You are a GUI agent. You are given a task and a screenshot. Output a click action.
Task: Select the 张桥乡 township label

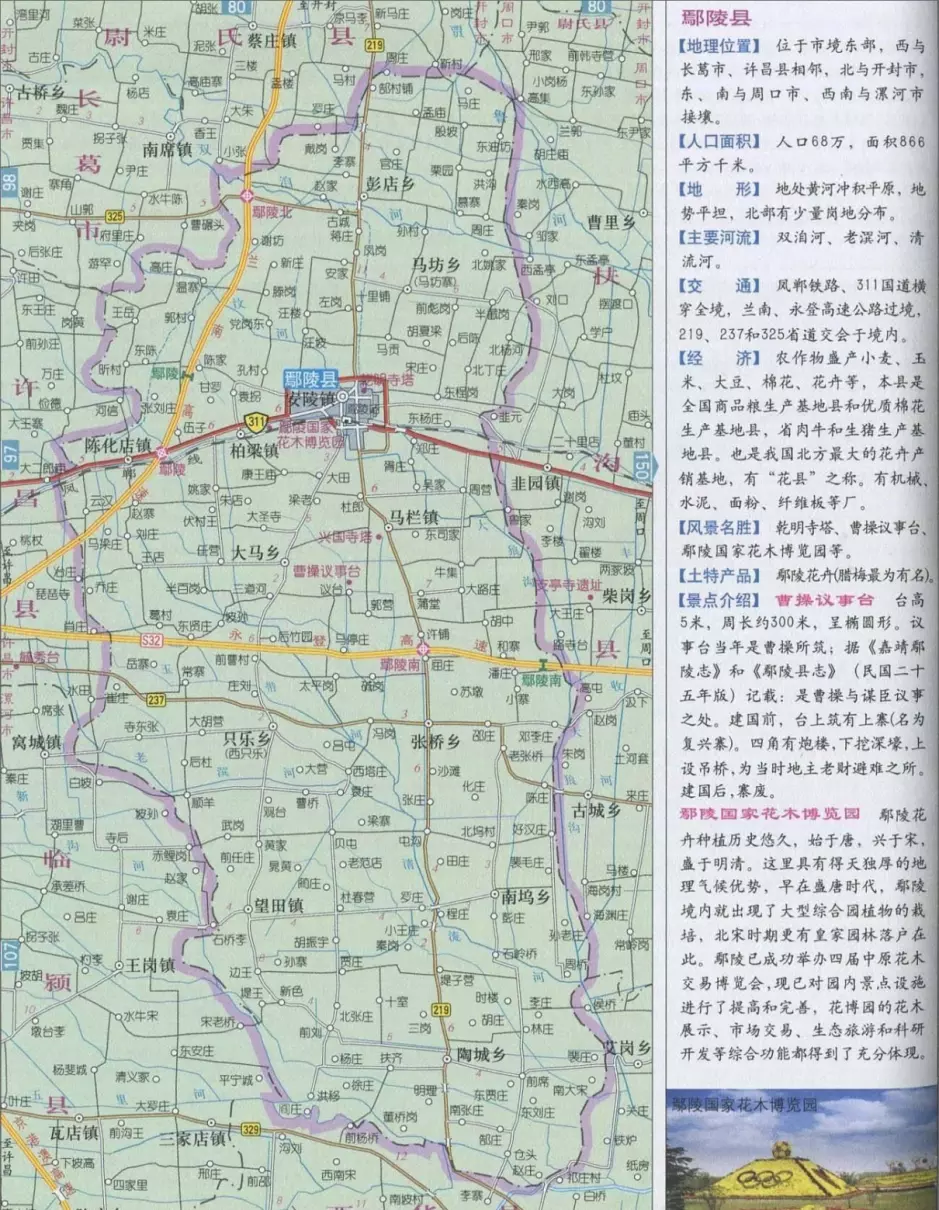434,741
